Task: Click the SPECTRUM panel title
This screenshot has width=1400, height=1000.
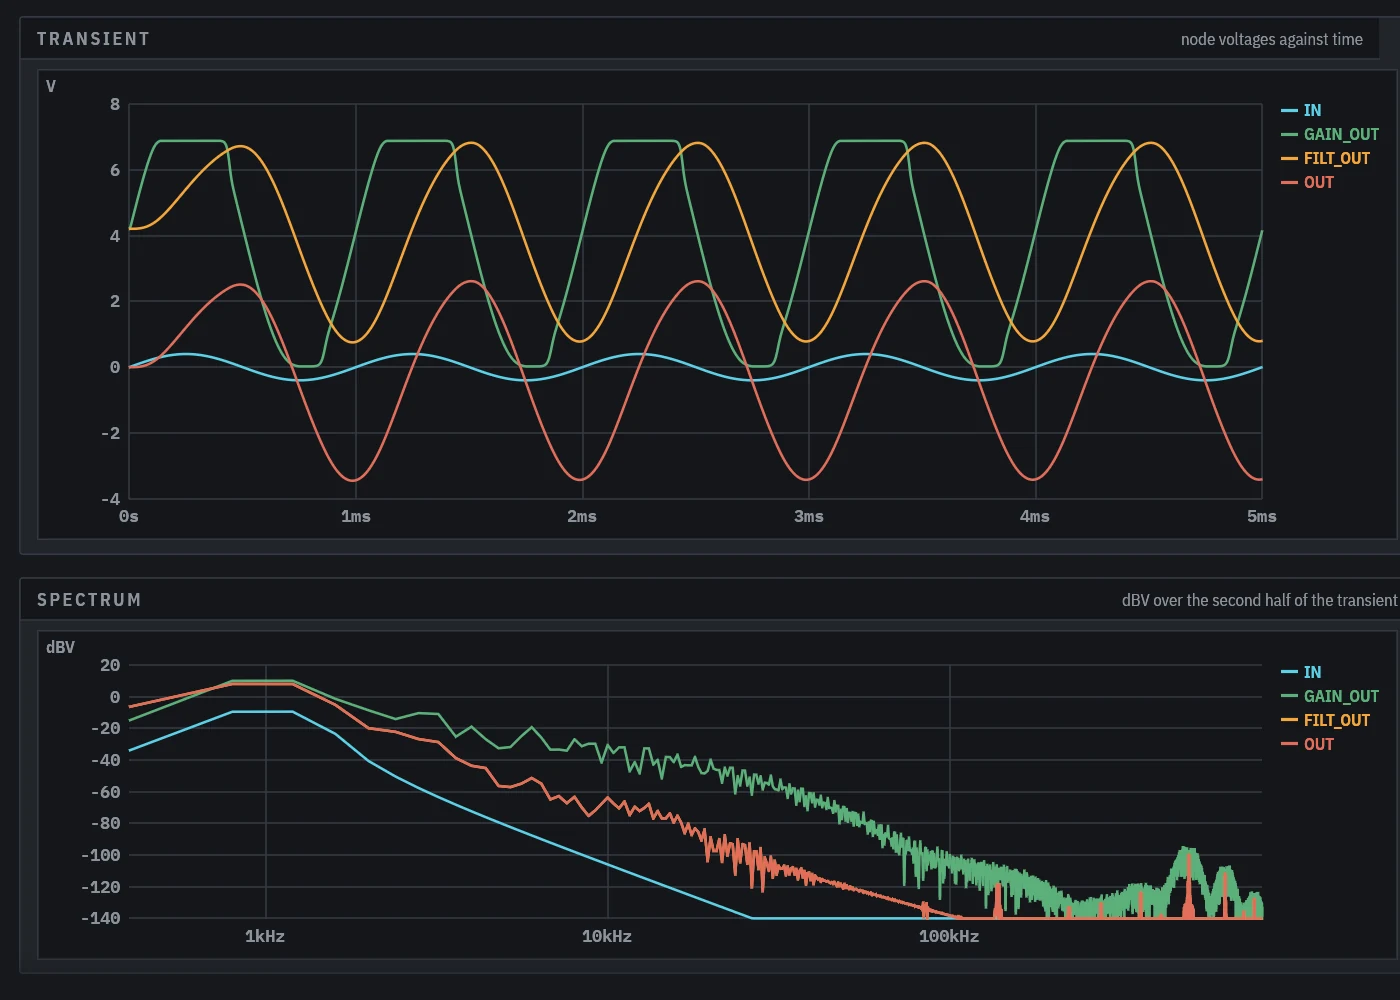Action: 89,600
